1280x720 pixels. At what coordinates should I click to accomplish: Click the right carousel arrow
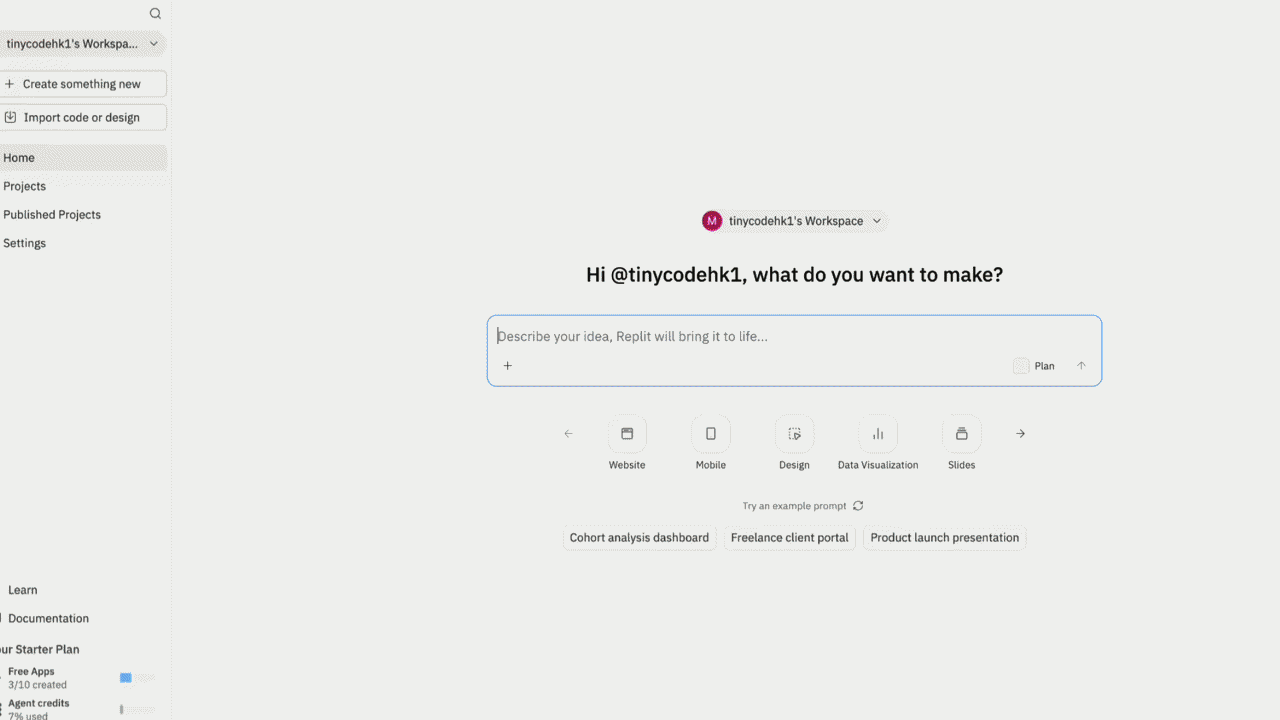click(1019, 433)
